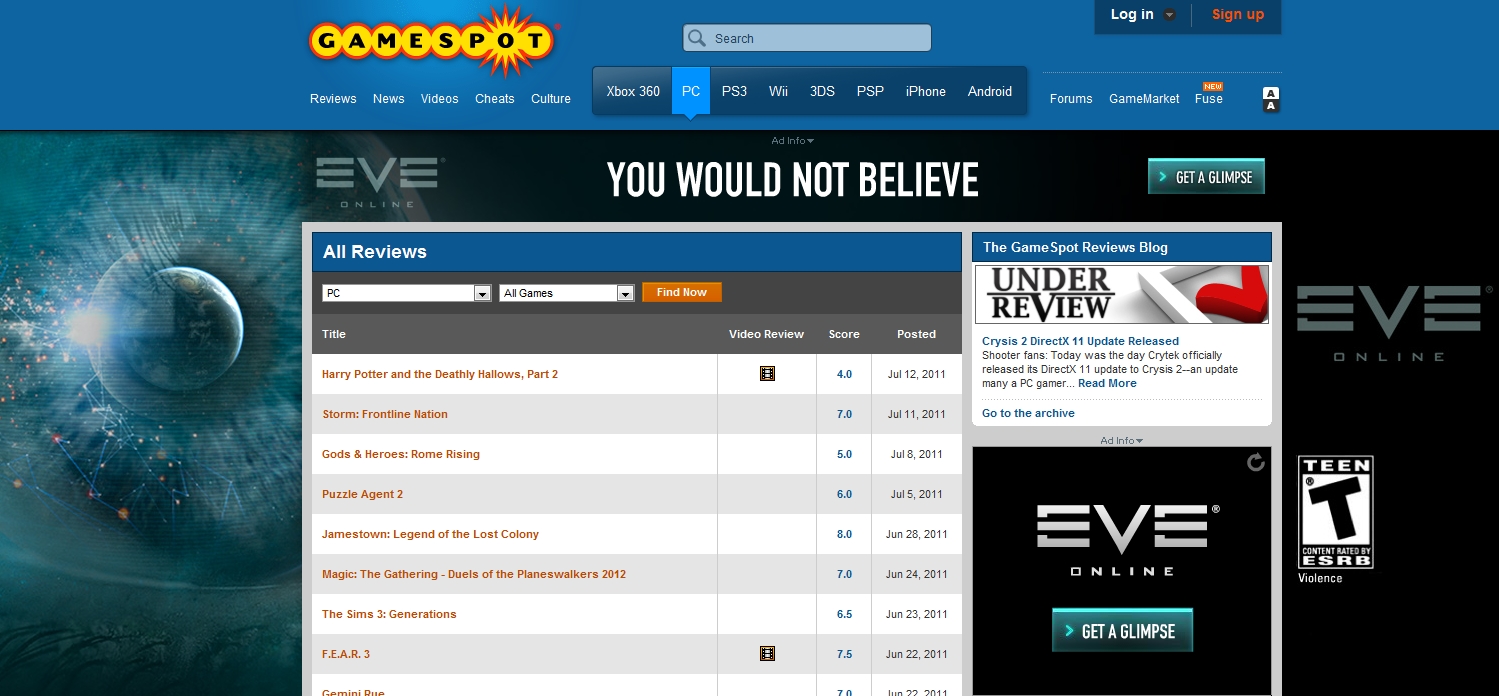Click the Jul 12, 2011 posted date

[916, 374]
